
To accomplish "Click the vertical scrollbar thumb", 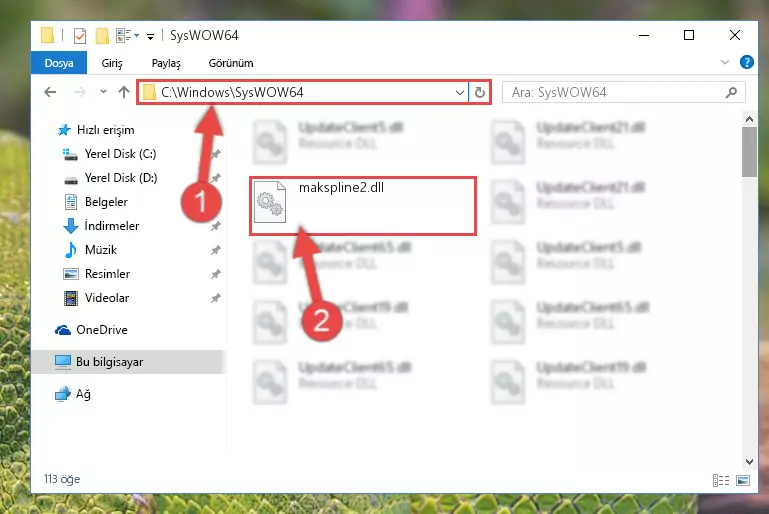I will coord(749,152).
